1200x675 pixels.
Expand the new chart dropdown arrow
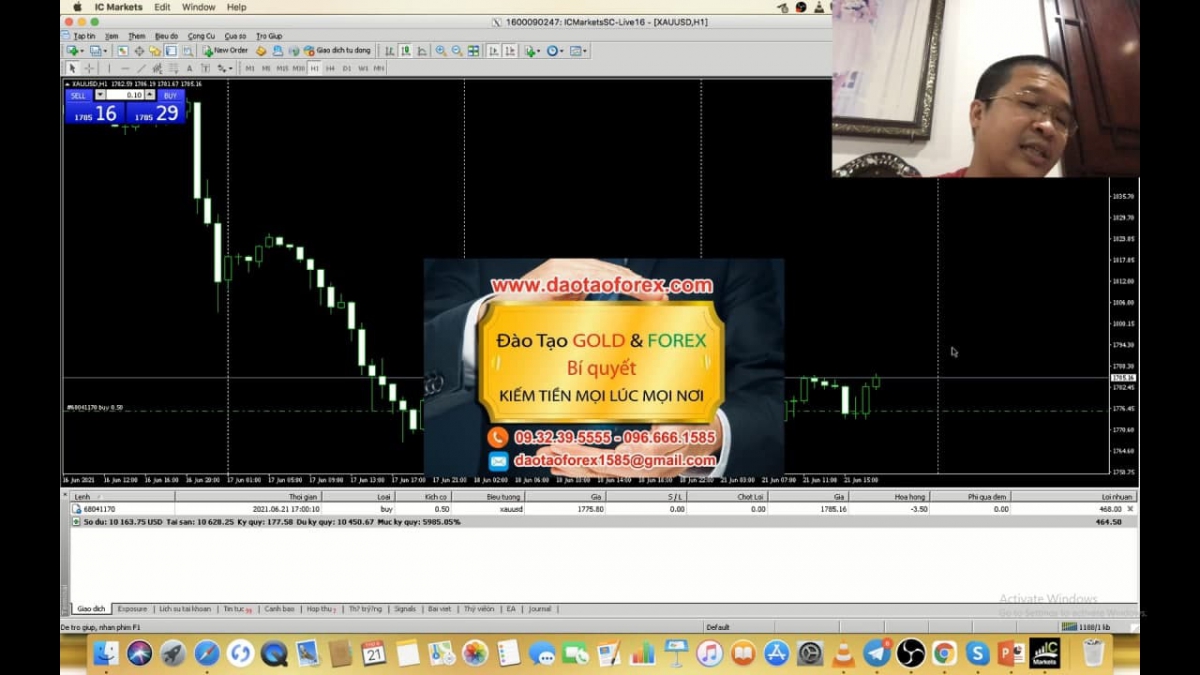point(82,50)
